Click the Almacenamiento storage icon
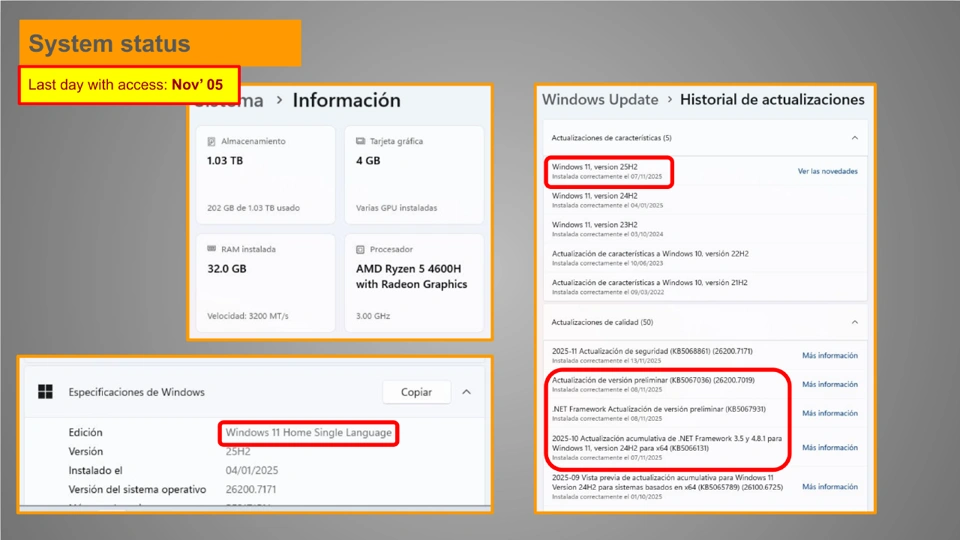The height and width of the screenshot is (540, 960). 211,141
